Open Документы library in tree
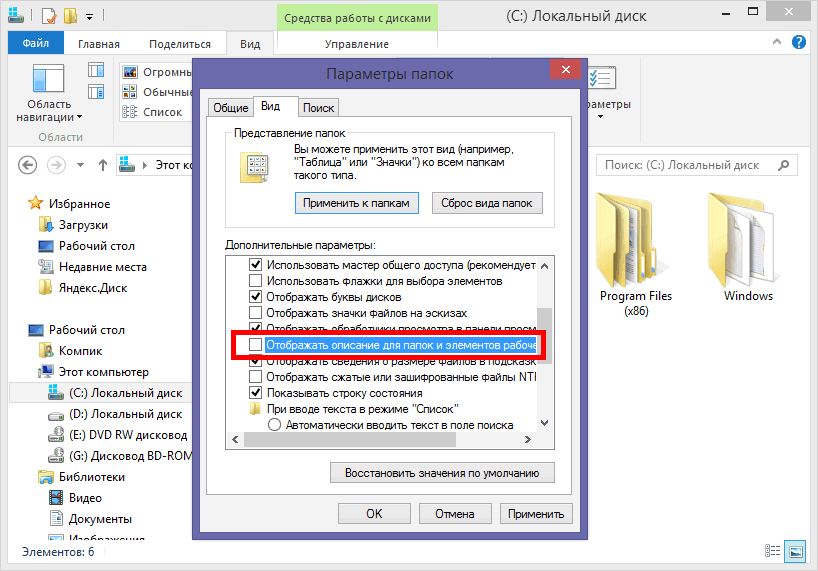Viewport: 818px width, 571px height. 100,519
